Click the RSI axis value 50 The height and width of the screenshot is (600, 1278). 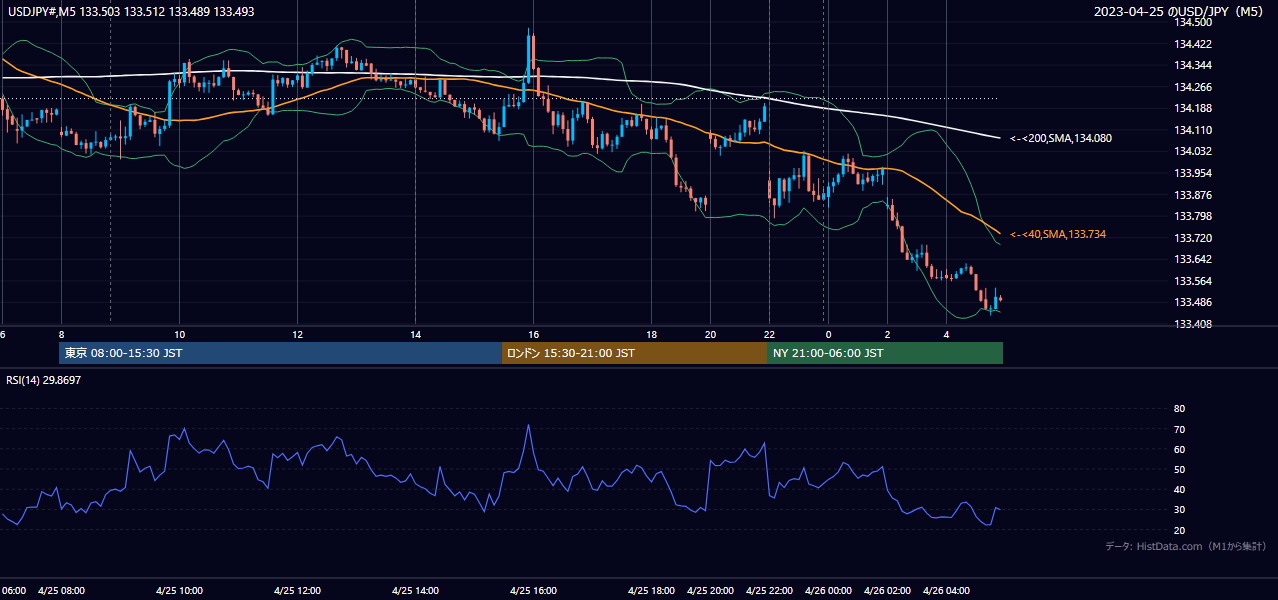[1179, 469]
